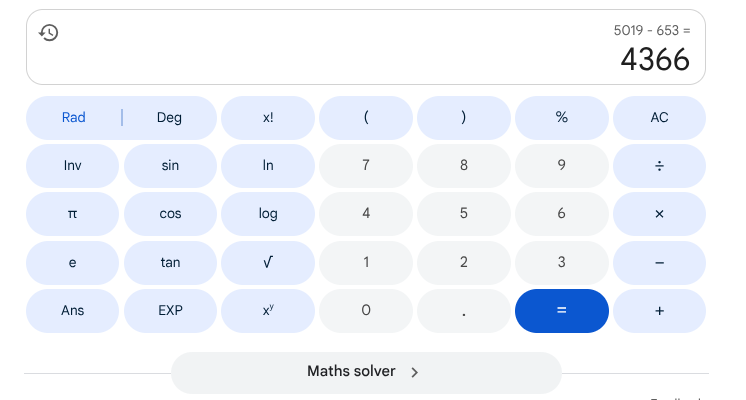Click the minus operator key

tap(659, 262)
